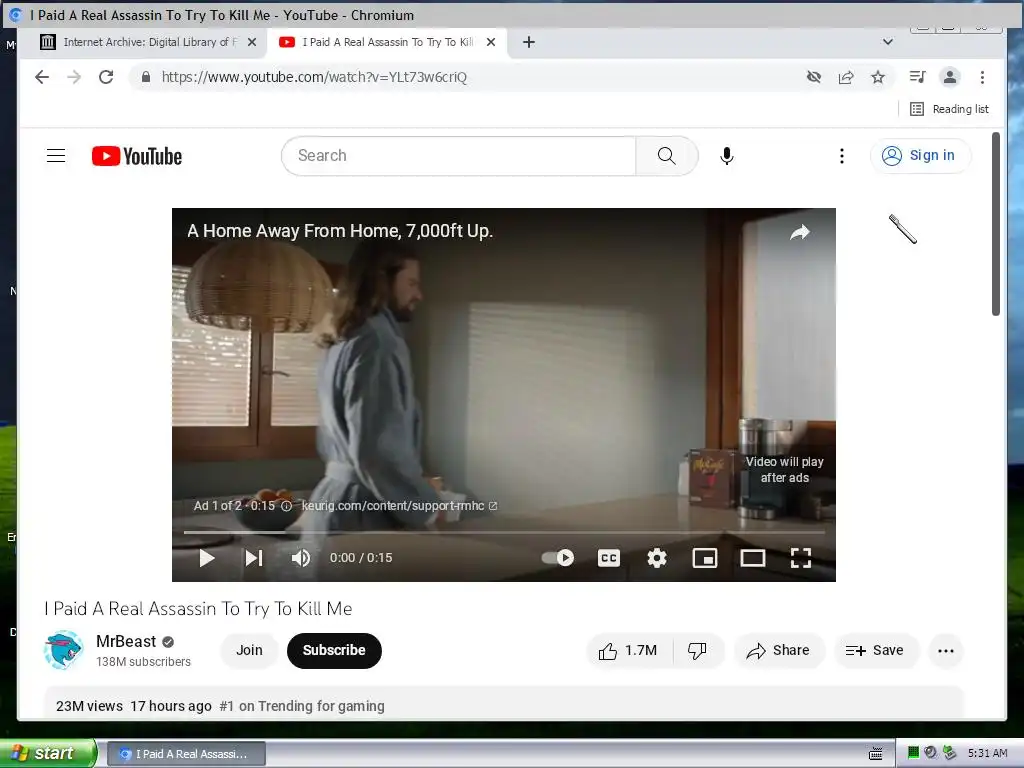
Task: Click the Sign in button
Action: point(920,155)
